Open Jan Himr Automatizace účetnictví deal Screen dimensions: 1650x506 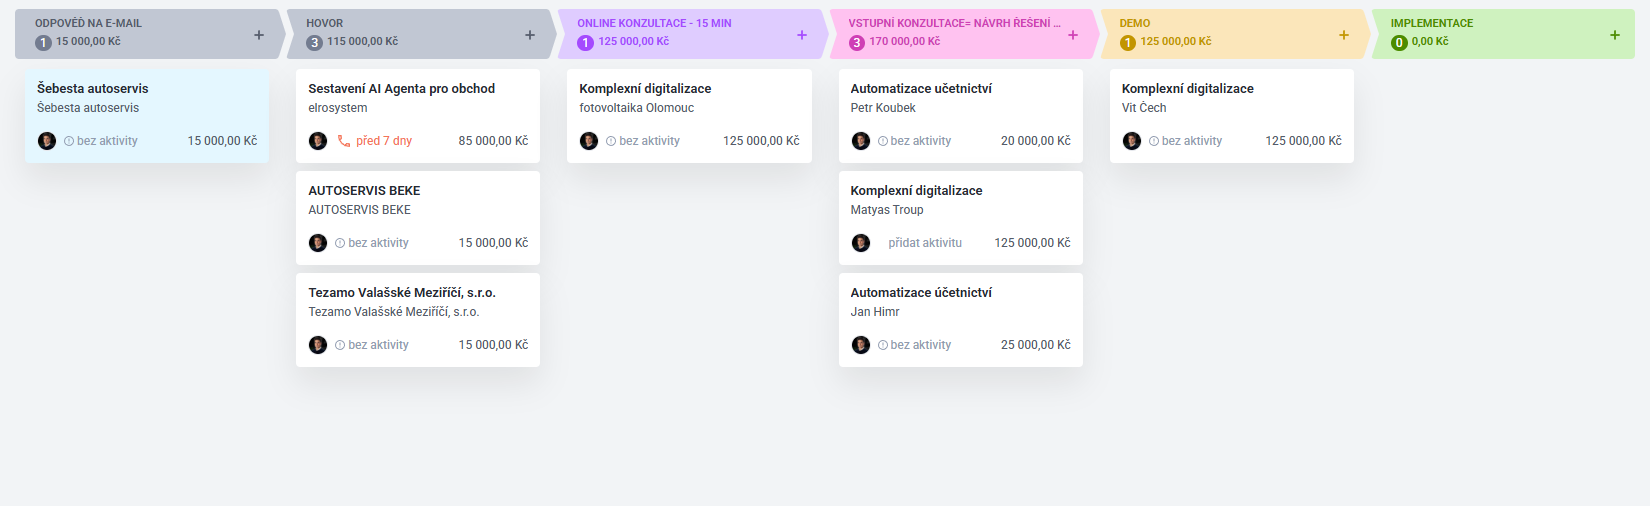pyautogui.click(x=921, y=293)
